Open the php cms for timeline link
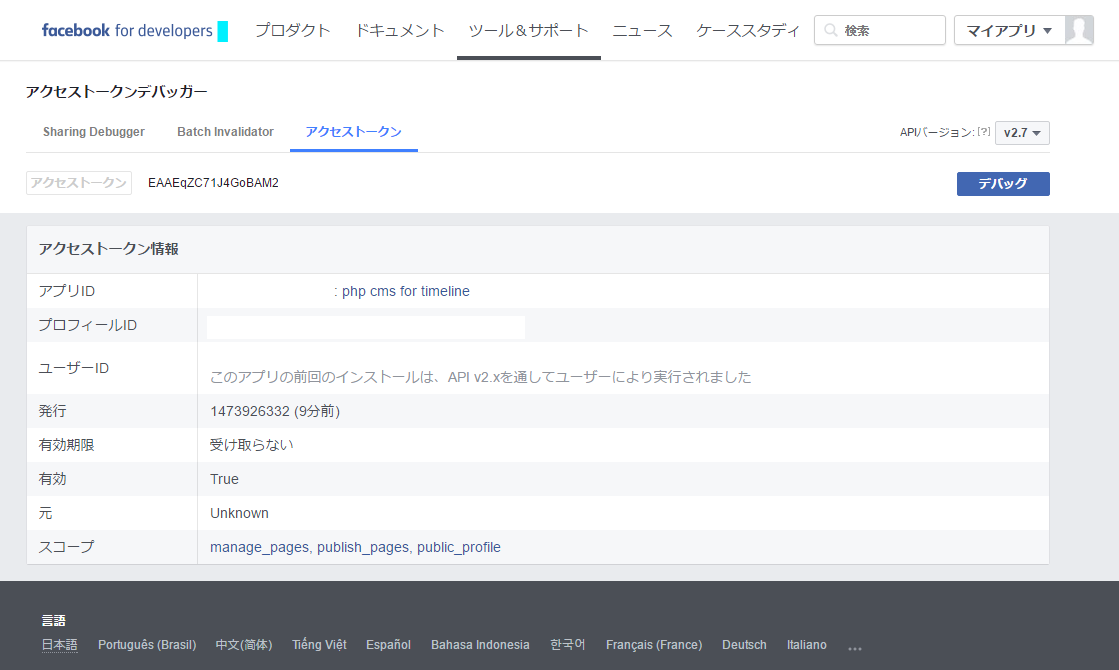 pos(405,291)
